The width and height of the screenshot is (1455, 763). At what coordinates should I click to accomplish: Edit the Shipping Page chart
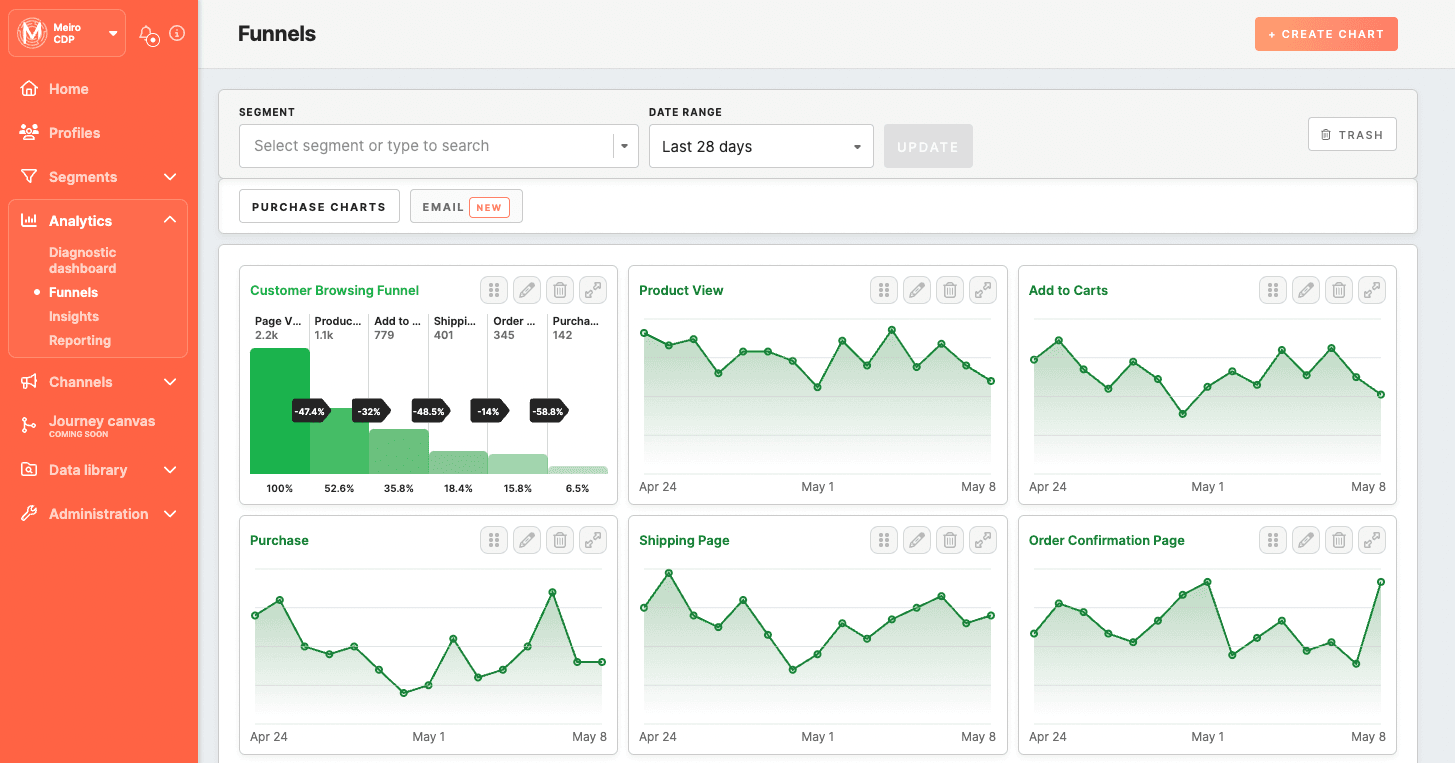click(916, 539)
